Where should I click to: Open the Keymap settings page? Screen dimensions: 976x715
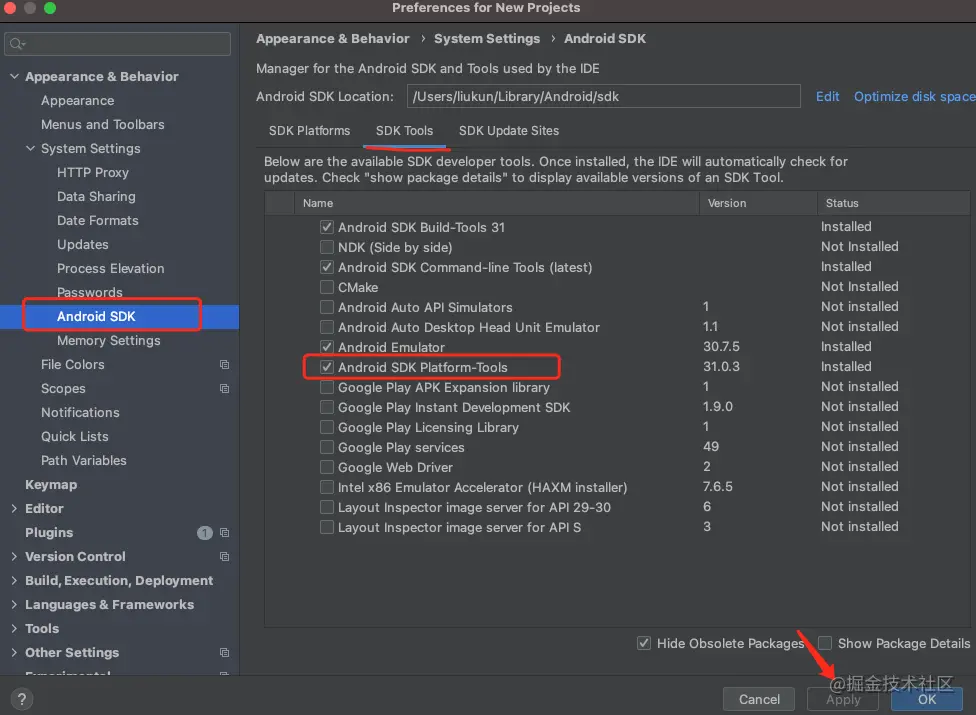pyautogui.click(x=51, y=485)
